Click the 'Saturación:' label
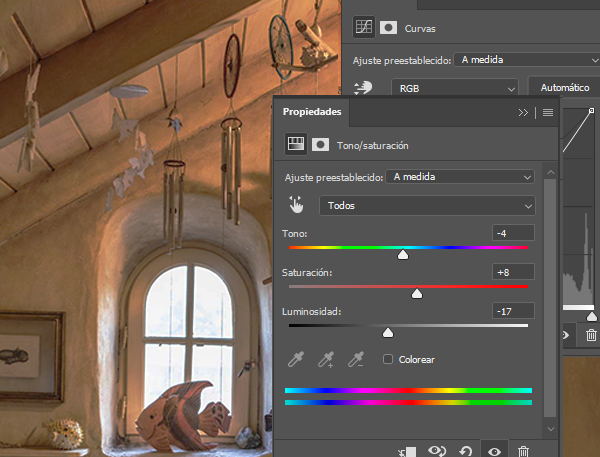 (x=307, y=273)
